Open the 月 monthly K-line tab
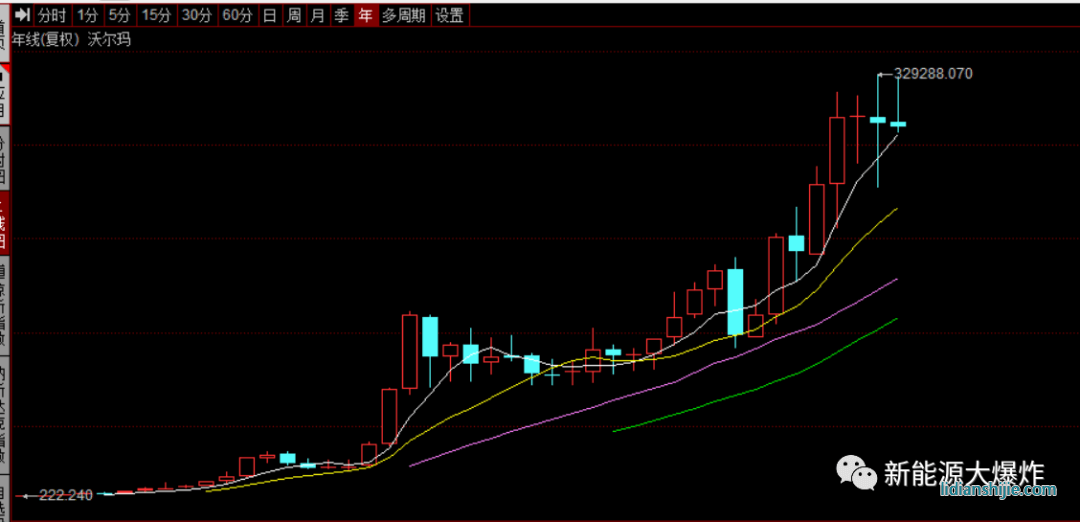 coord(317,15)
